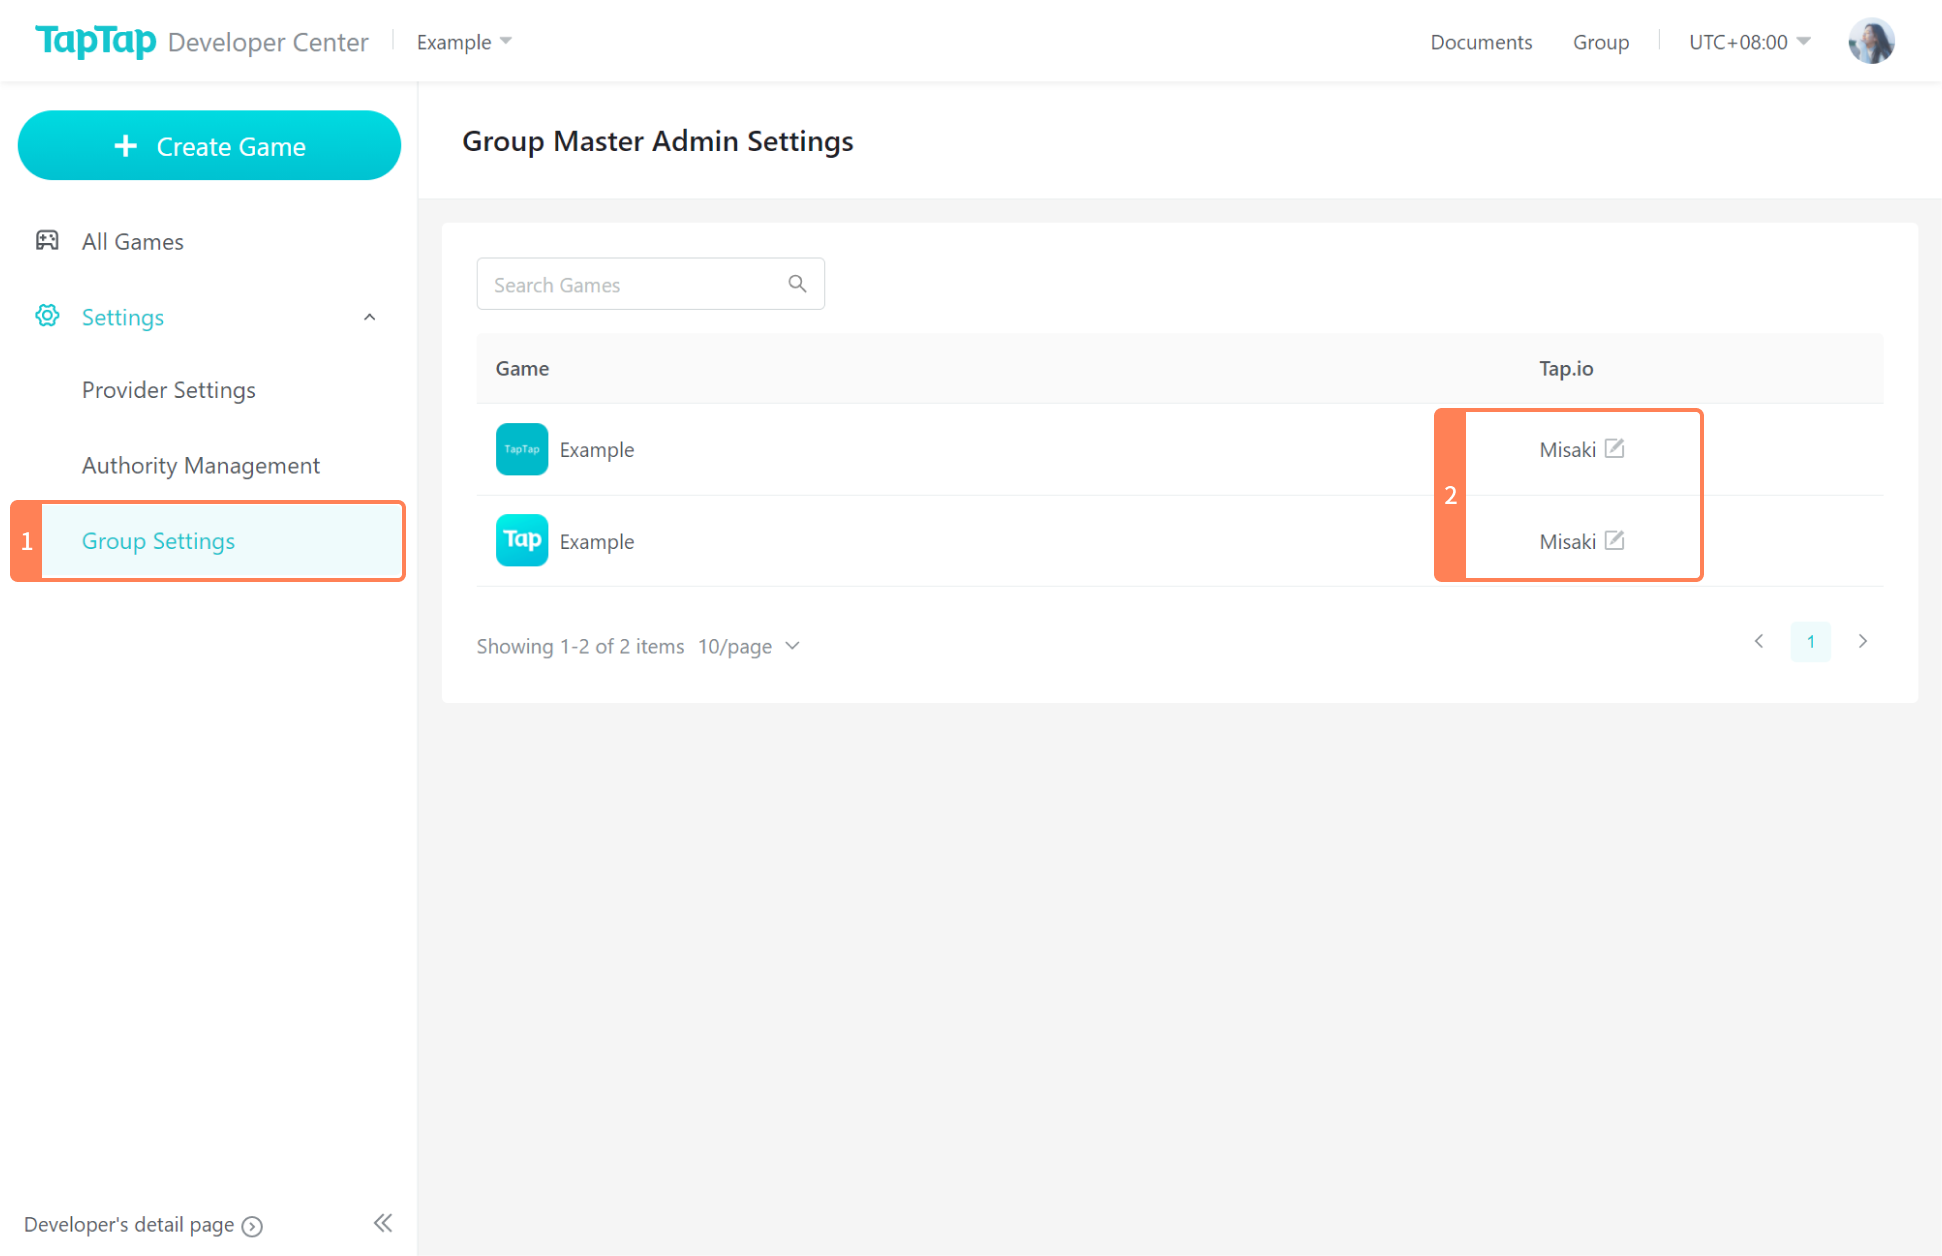Viewport: 1942px width, 1256px height.
Task: Open the user avatar profile menu
Action: [1871, 41]
